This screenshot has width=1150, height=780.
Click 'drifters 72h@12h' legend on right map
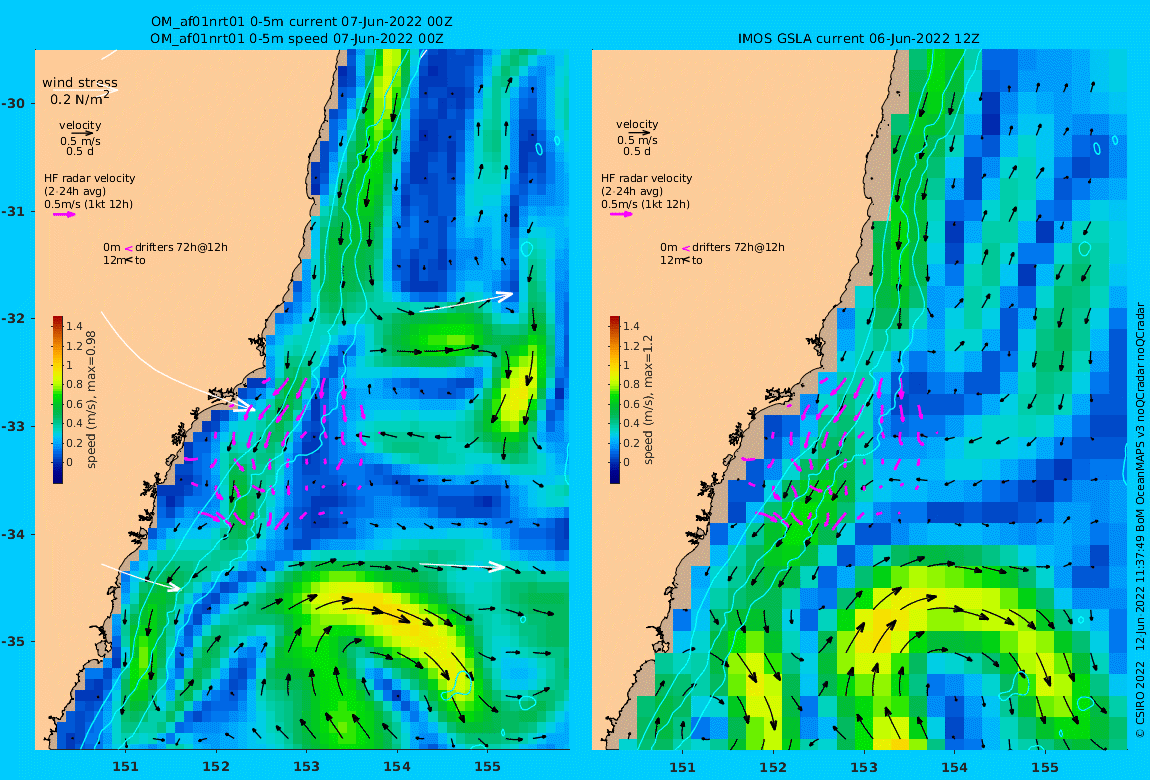pos(738,248)
